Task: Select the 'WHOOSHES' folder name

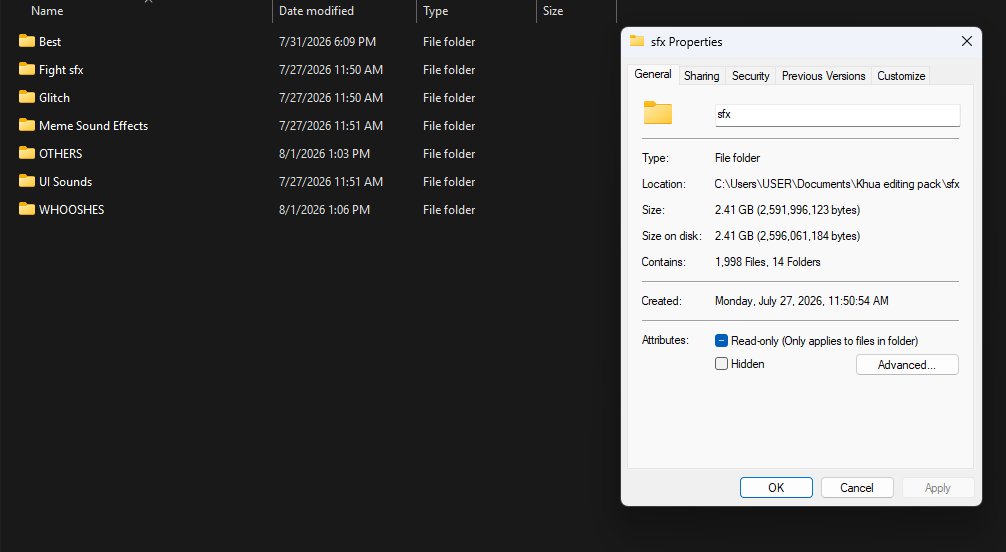Action: pyautogui.click(x=71, y=210)
